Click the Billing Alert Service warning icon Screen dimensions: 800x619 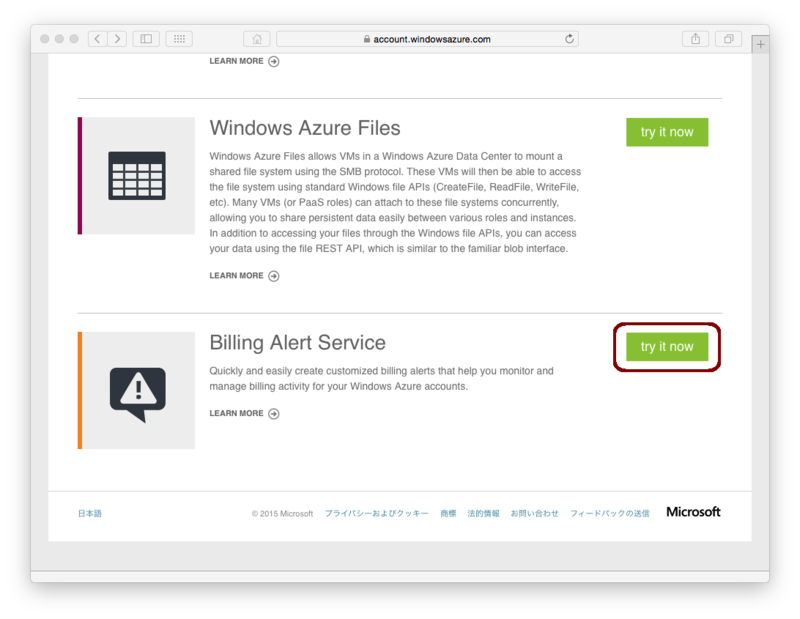(x=138, y=394)
